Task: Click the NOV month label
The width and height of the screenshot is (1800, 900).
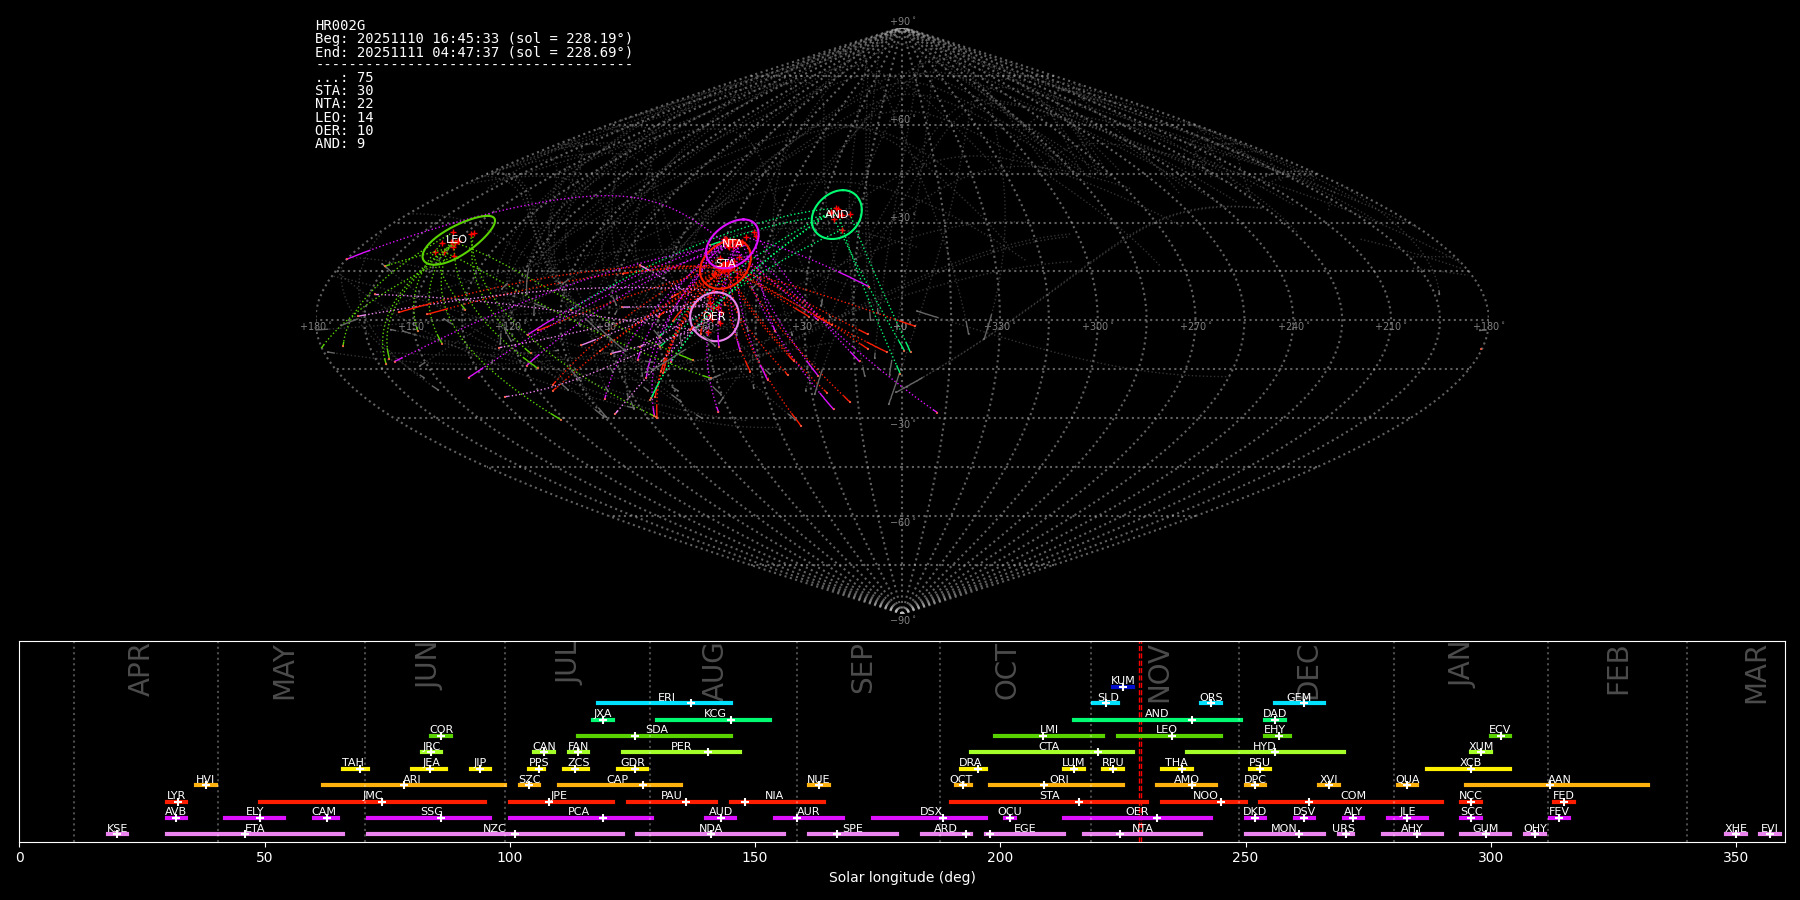Action: pyautogui.click(x=1158, y=672)
